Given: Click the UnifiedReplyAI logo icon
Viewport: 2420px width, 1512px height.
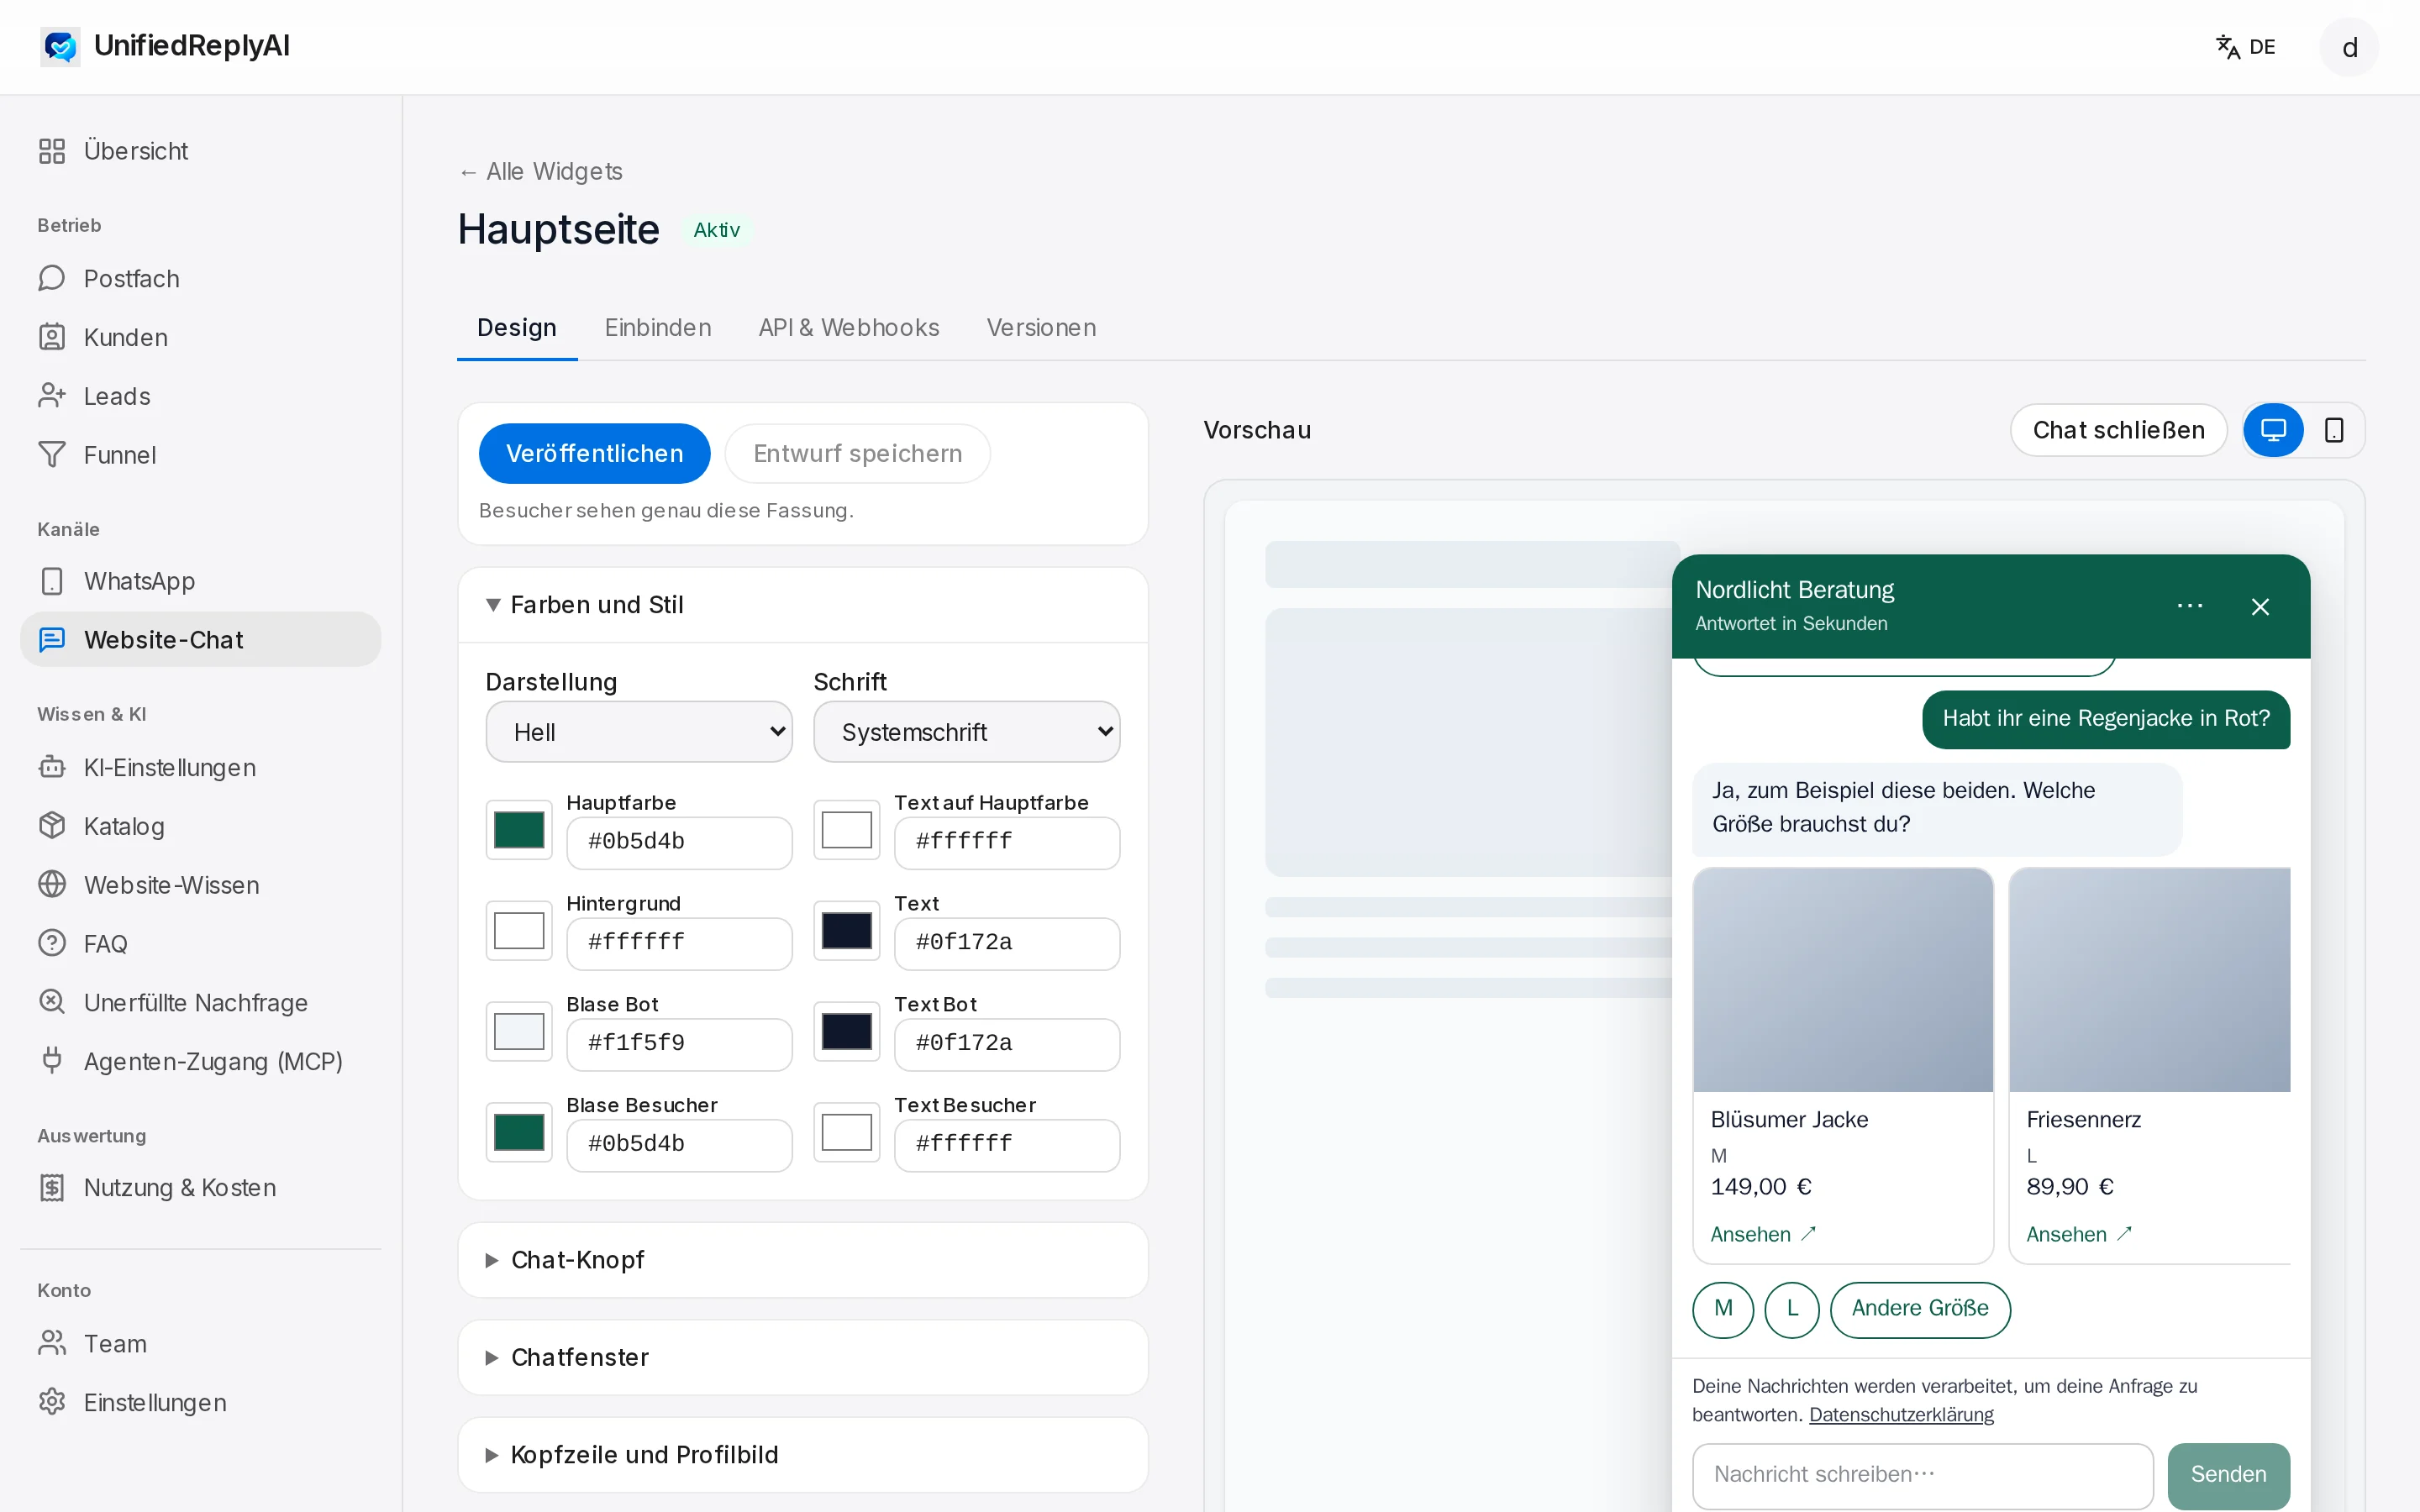Looking at the screenshot, I should 60,46.
